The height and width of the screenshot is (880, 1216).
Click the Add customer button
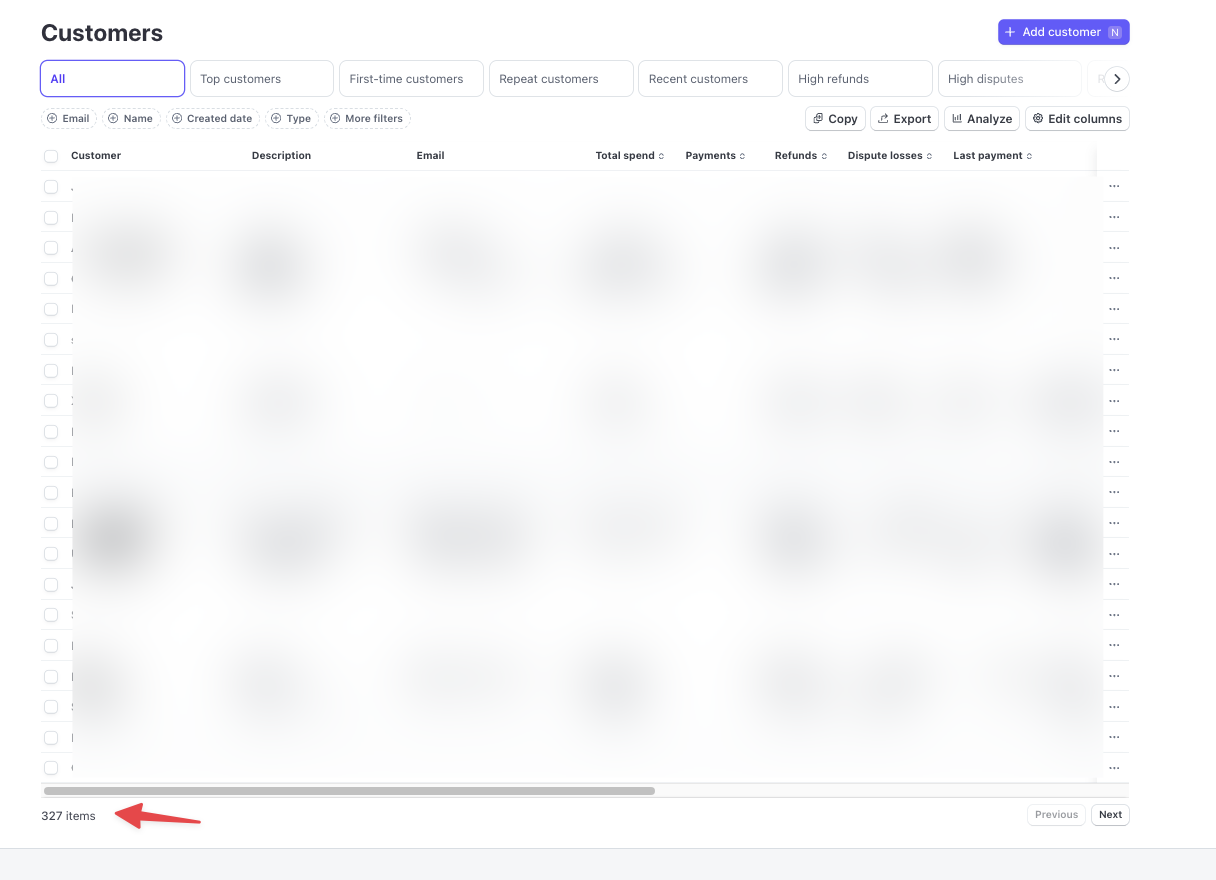point(1063,32)
